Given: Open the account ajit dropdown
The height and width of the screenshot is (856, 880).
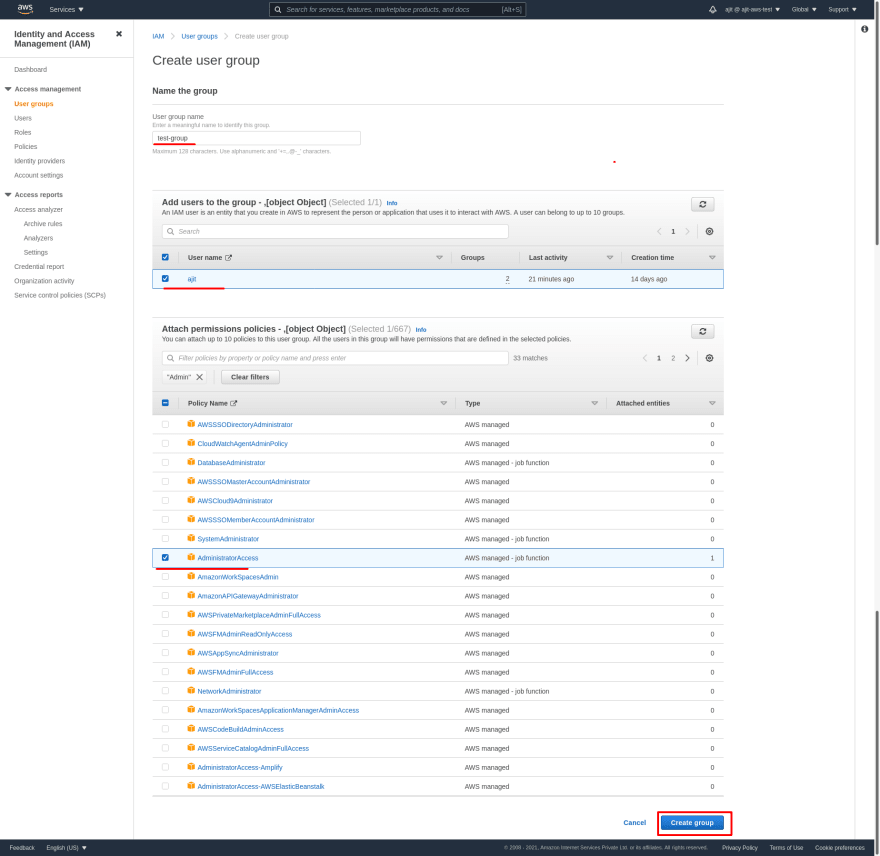Looking at the screenshot, I should 752,10.
